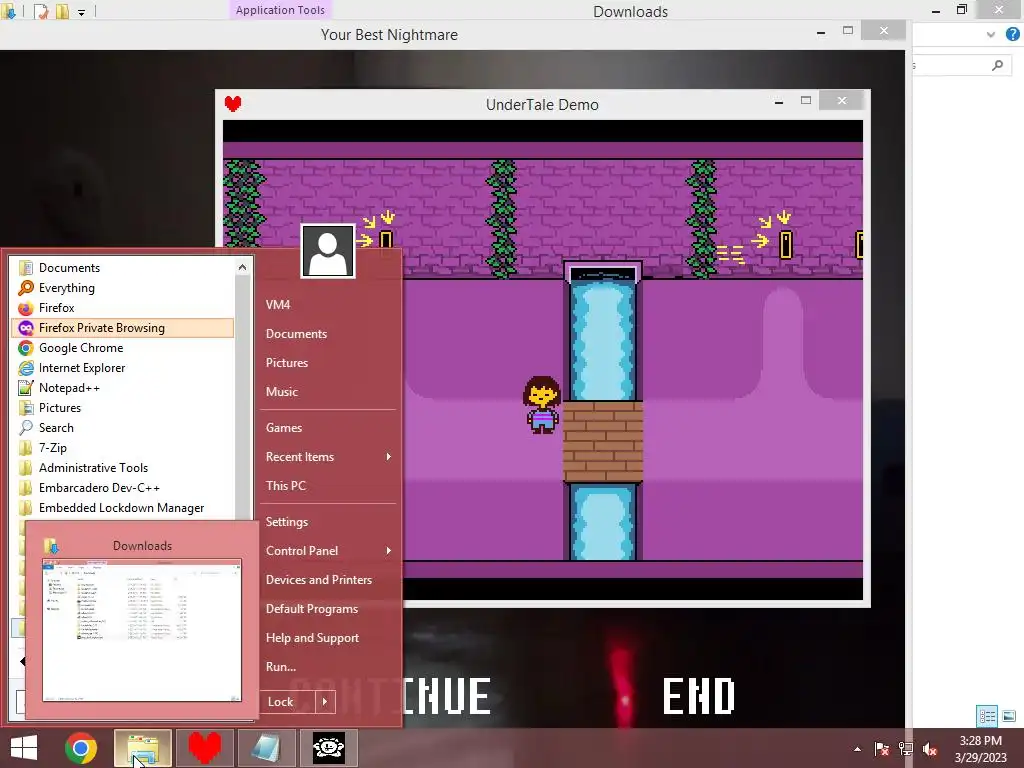The height and width of the screenshot is (768, 1024).
Task: Switch Downloads to large icons view
Action: point(1009,716)
